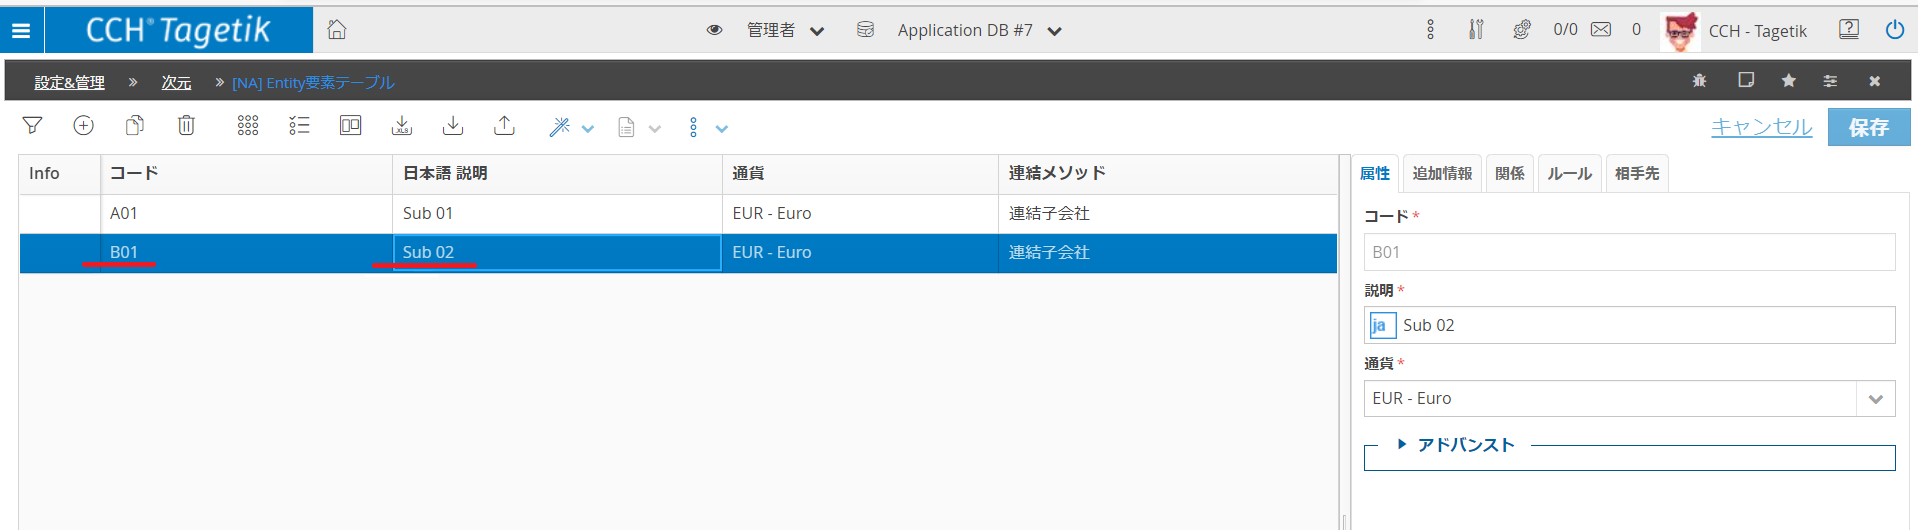Toggle the eye visibility icon

click(714, 30)
